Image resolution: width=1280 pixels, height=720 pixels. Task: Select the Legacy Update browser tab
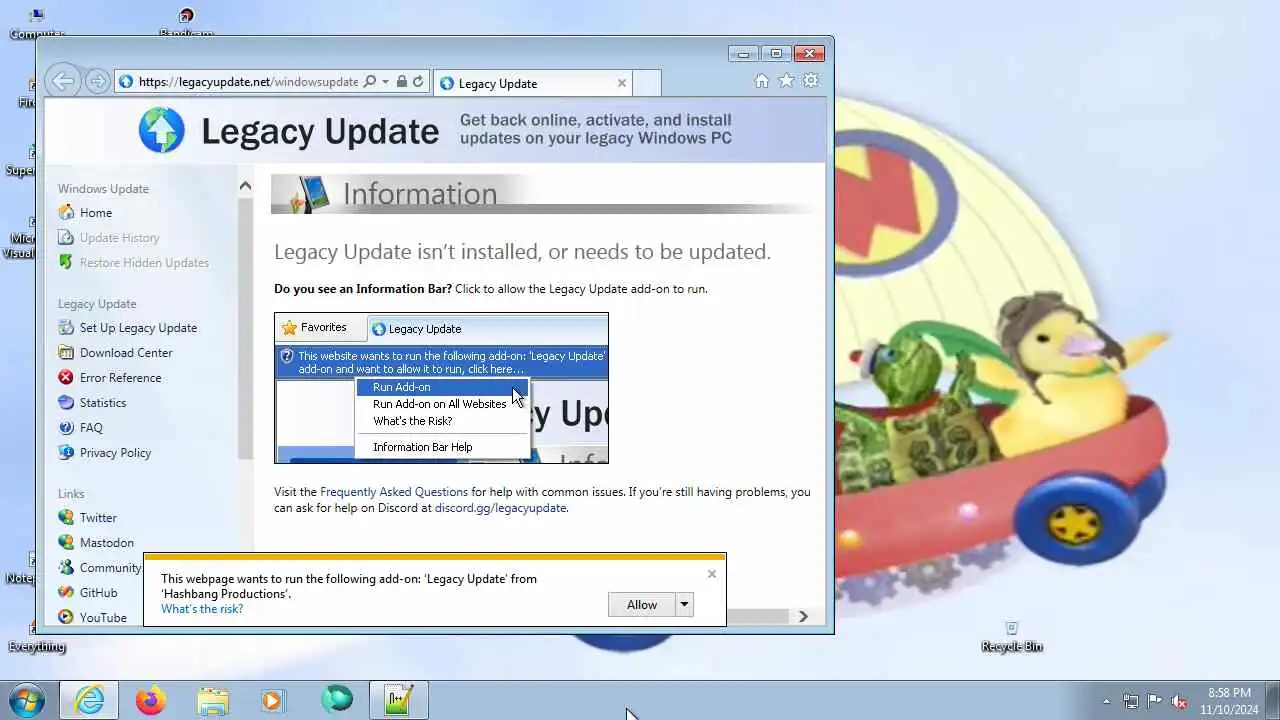[533, 83]
